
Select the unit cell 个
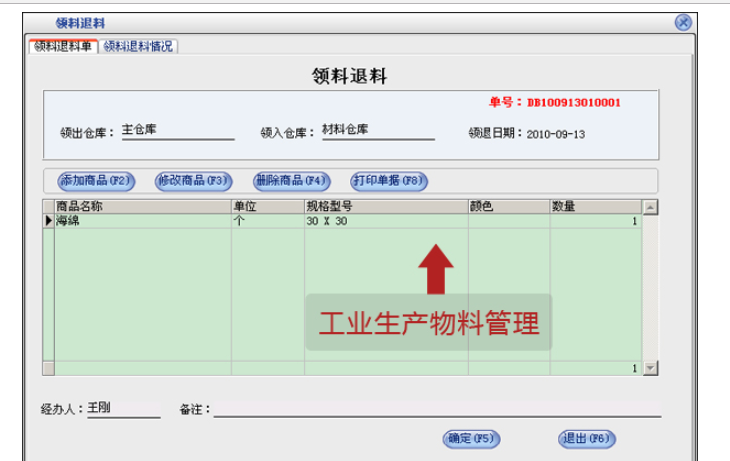pyautogui.click(x=268, y=221)
